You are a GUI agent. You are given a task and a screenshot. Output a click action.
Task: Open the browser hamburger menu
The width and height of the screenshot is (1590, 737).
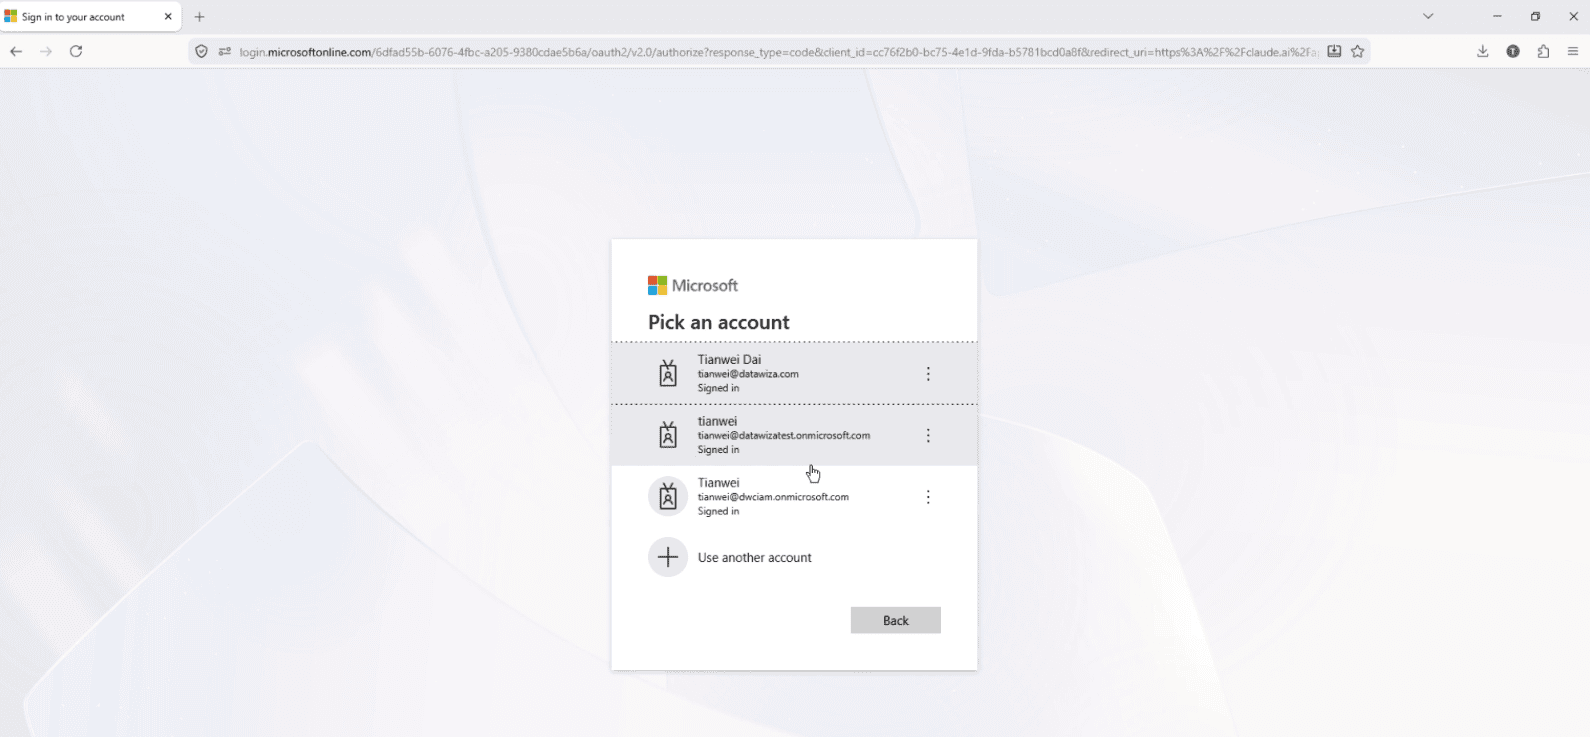click(x=1573, y=52)
